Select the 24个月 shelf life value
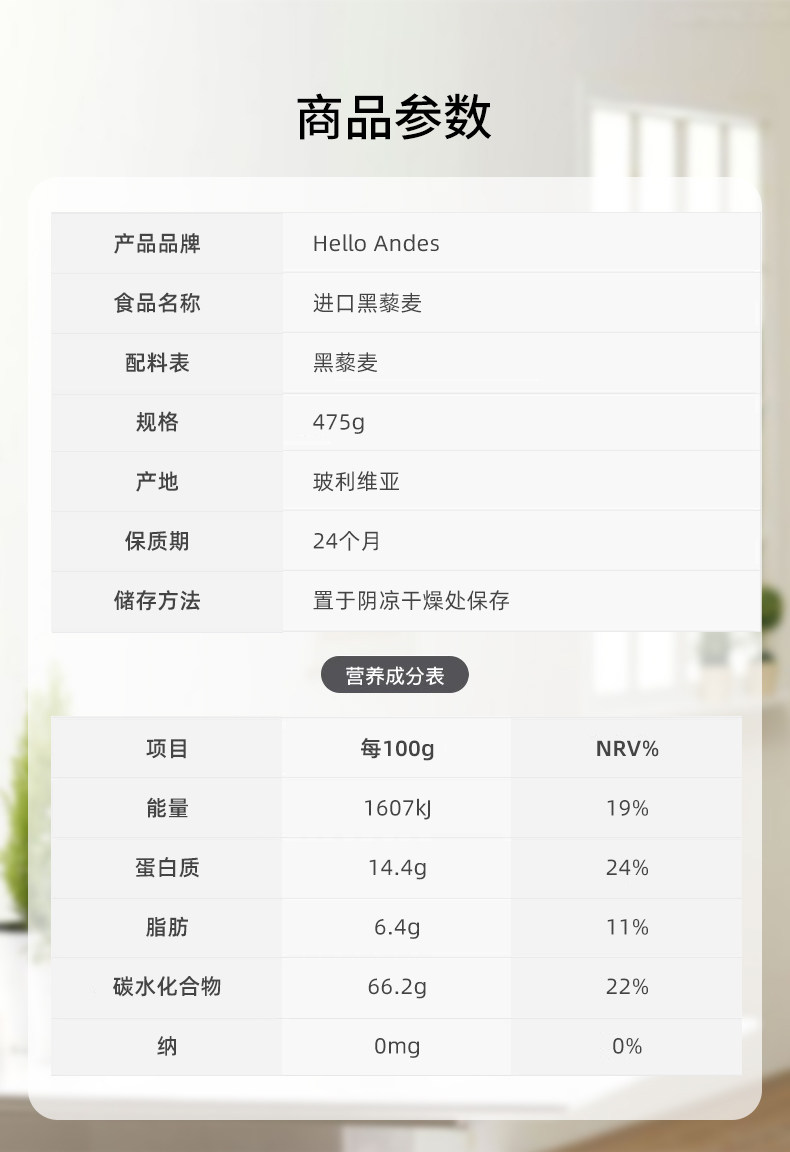Viewport: 790px width, 1152px height. [346, 541]
